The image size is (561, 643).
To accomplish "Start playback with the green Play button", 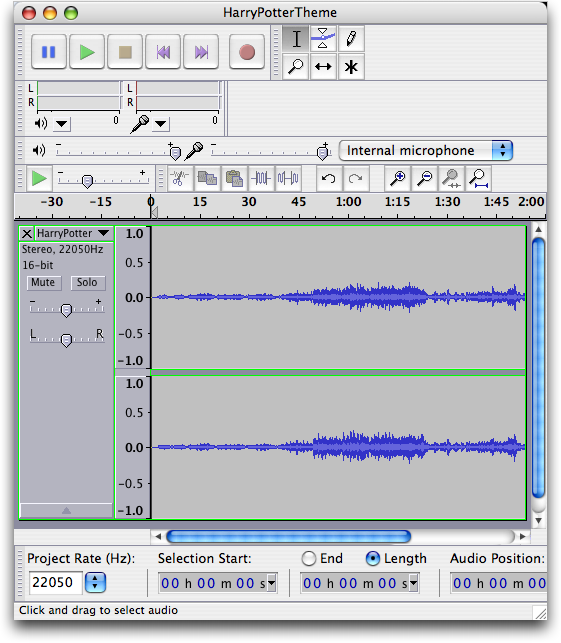I will (87, 52).
